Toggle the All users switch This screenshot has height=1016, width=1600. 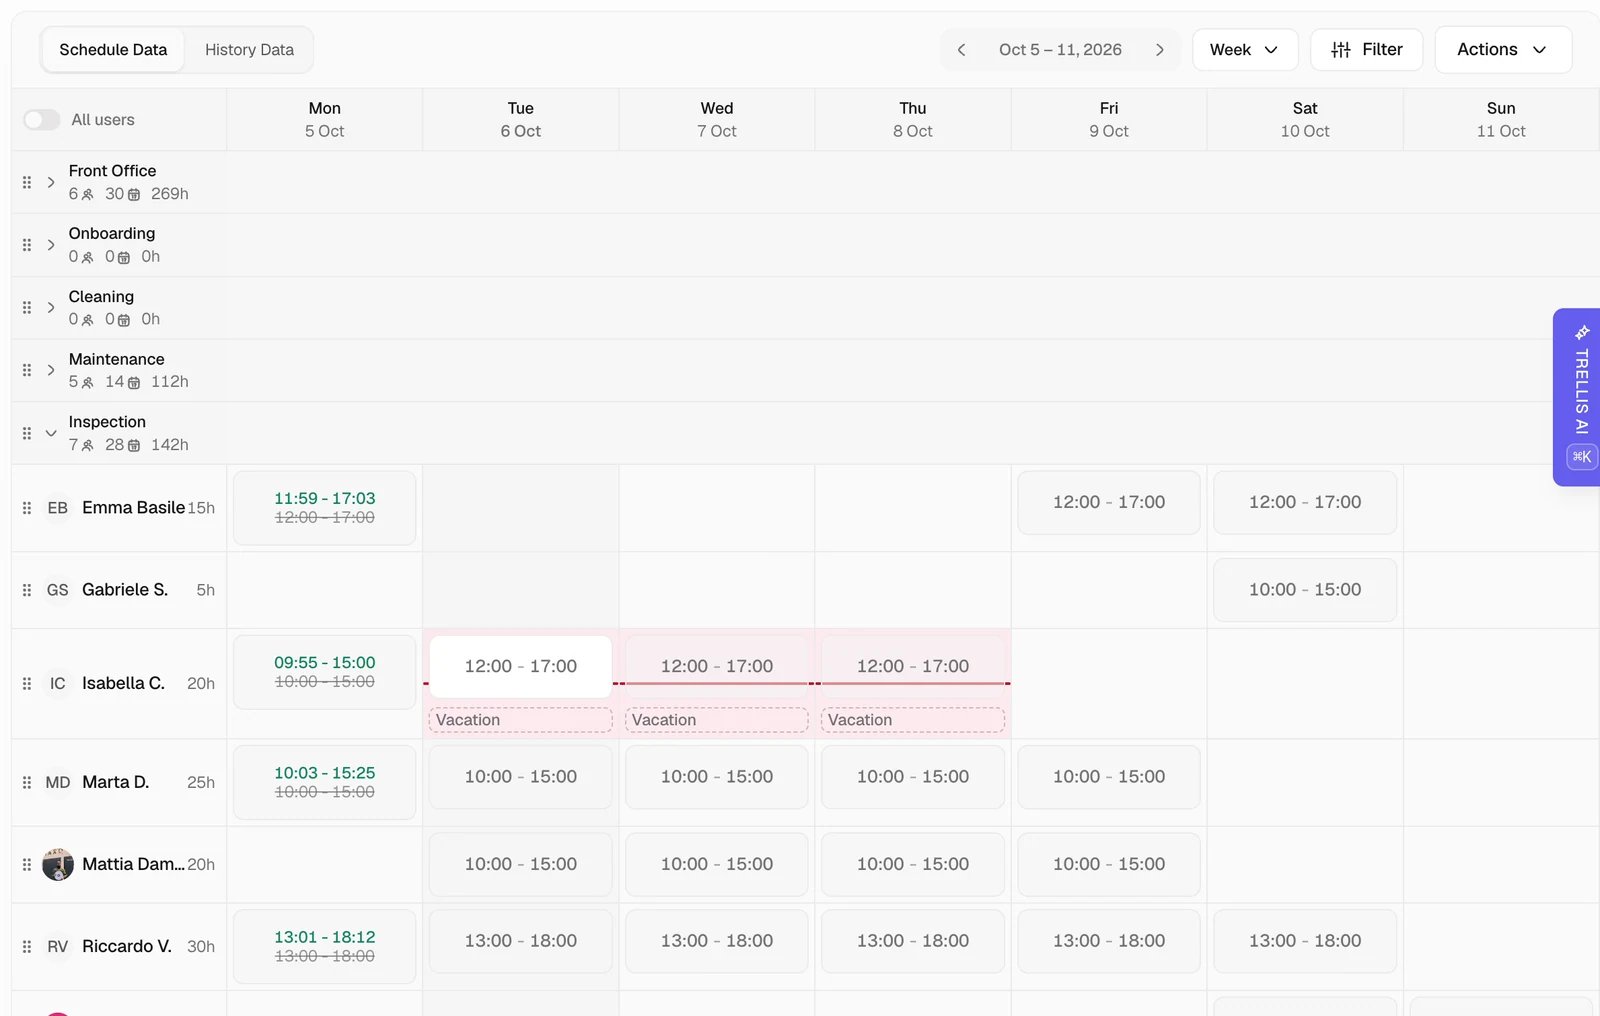[x=42, y=120]
